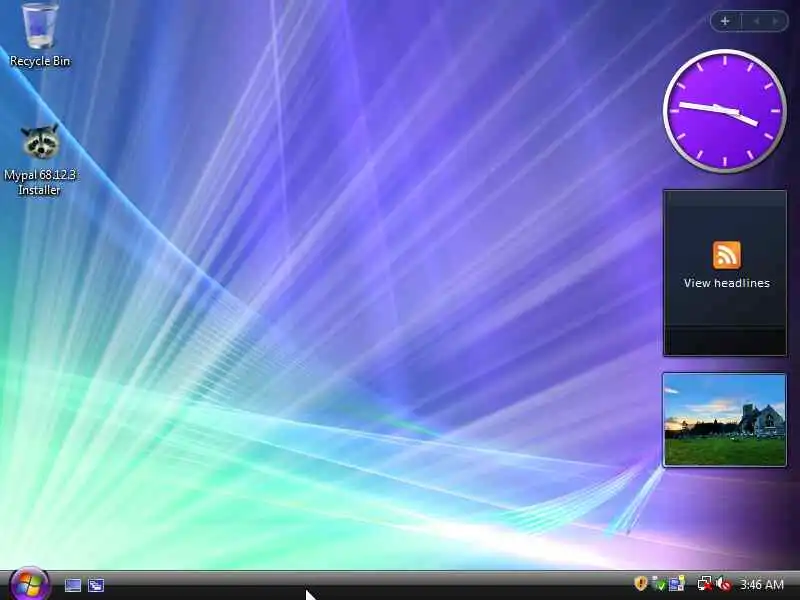This screenshot has width=800, height=600.
Task: Open the Windows Start orb
Action: tap(29, 584)
